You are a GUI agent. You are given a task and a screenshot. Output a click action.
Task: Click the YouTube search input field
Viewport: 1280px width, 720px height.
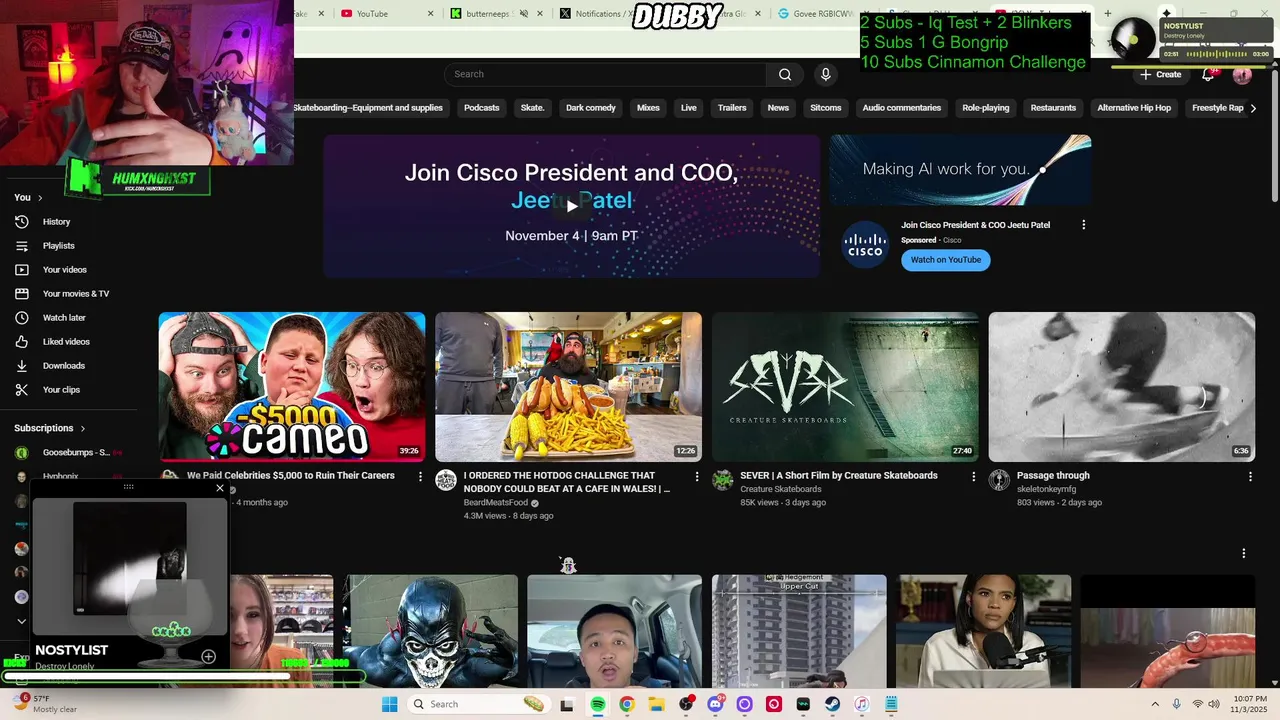(x=605, y=74)
